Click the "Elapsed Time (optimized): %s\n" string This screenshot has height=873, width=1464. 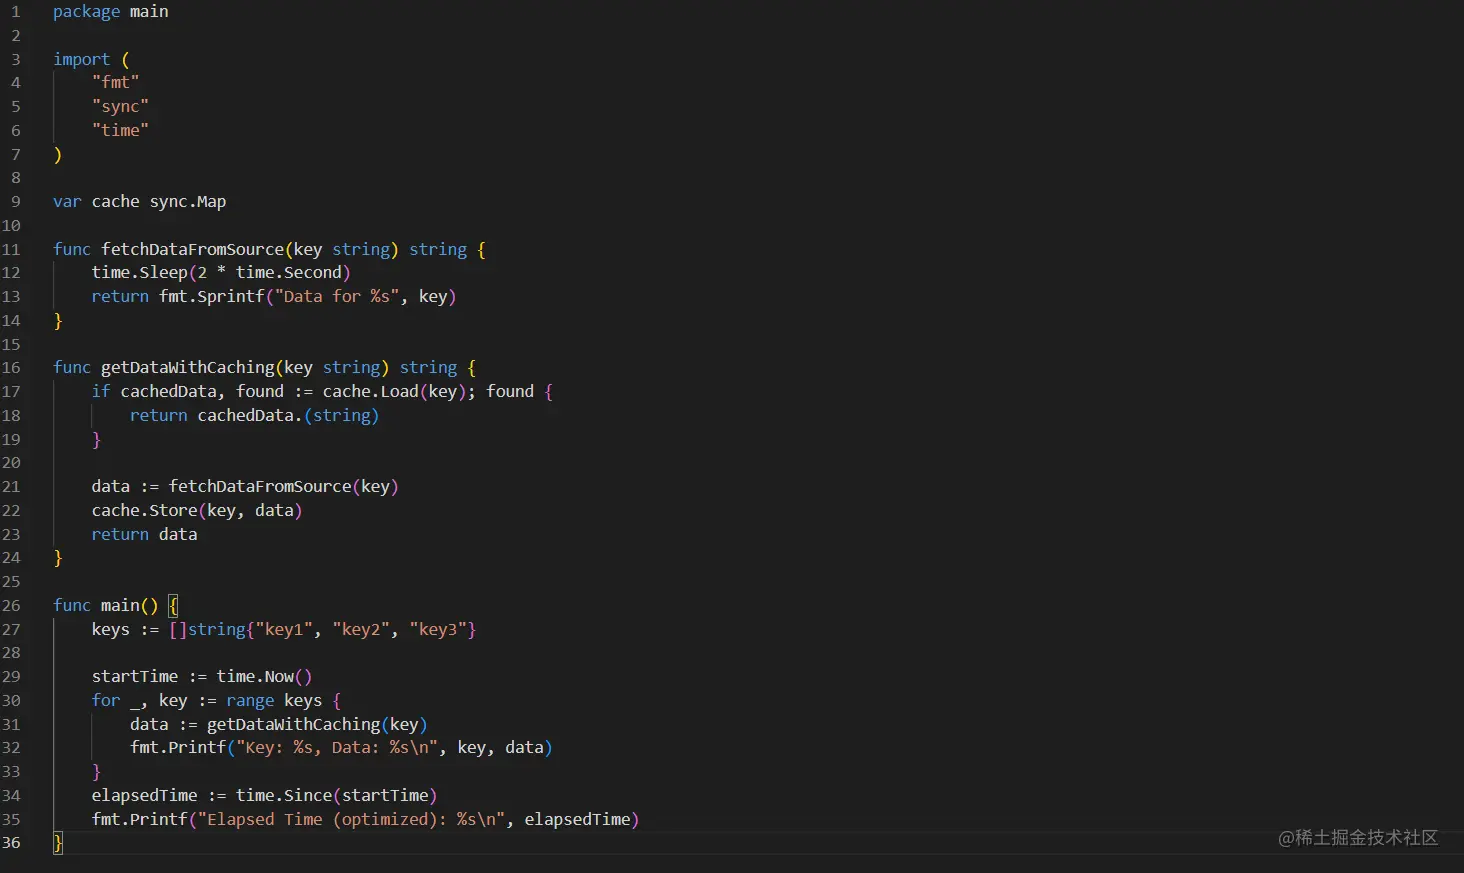pos(351,820)
